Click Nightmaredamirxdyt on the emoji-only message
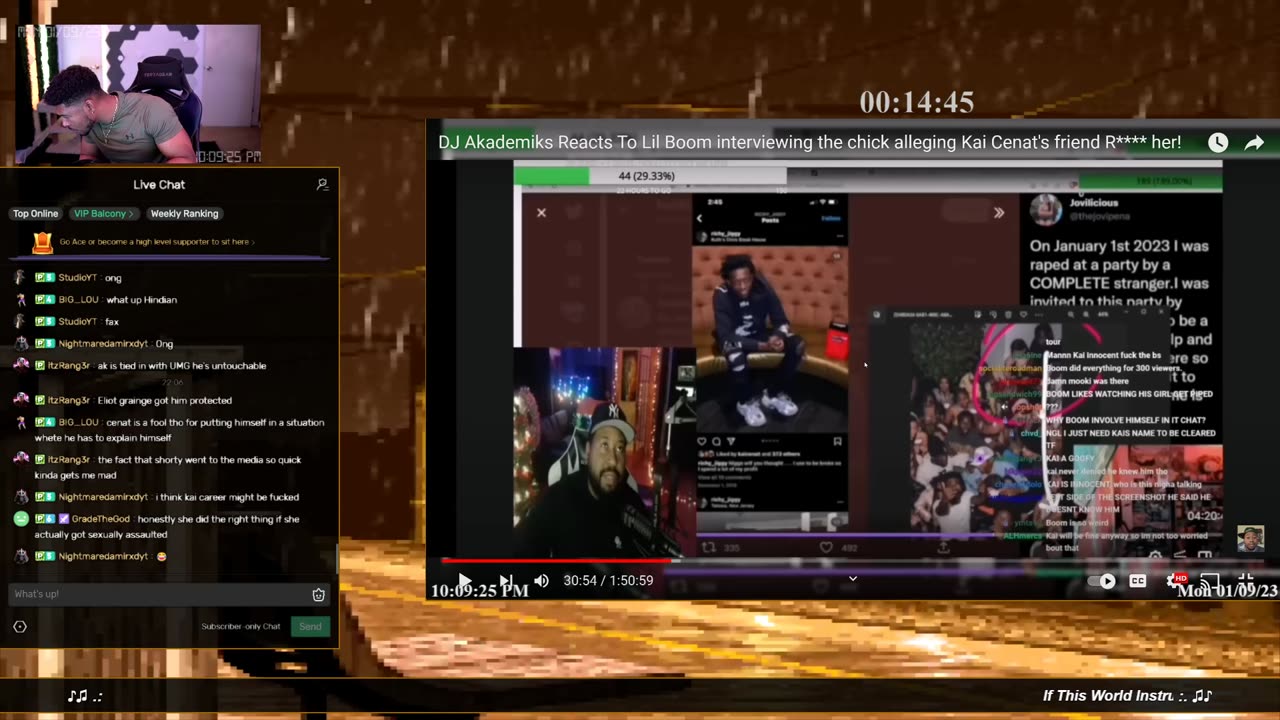The width and height of the screenshot is (1280, 720). 103,556
